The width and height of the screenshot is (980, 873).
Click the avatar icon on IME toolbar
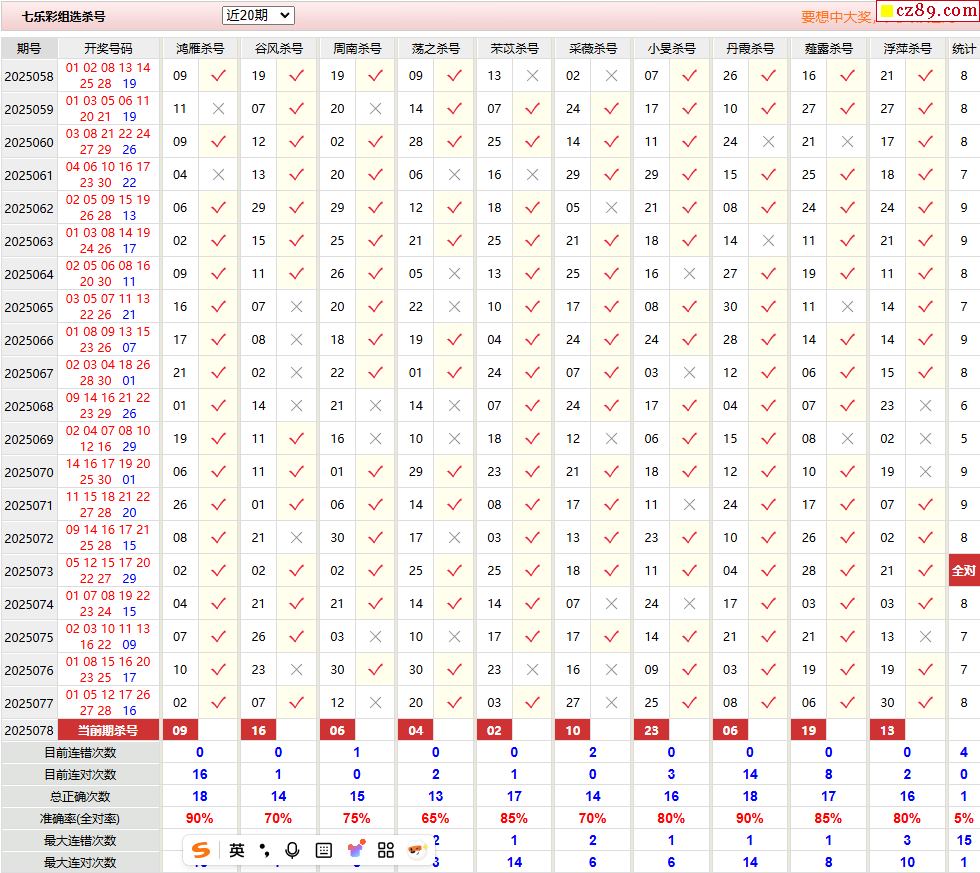(416, 850)
